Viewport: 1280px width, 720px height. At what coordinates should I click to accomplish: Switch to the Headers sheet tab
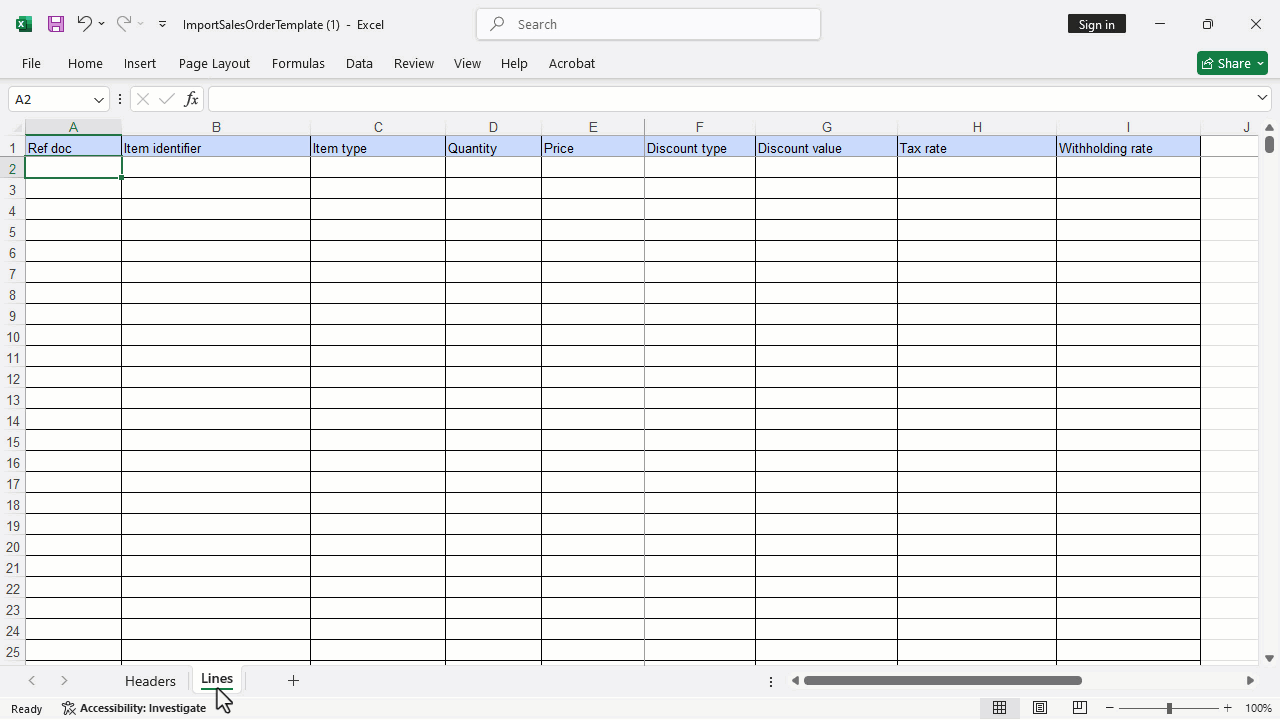(150, 681)
